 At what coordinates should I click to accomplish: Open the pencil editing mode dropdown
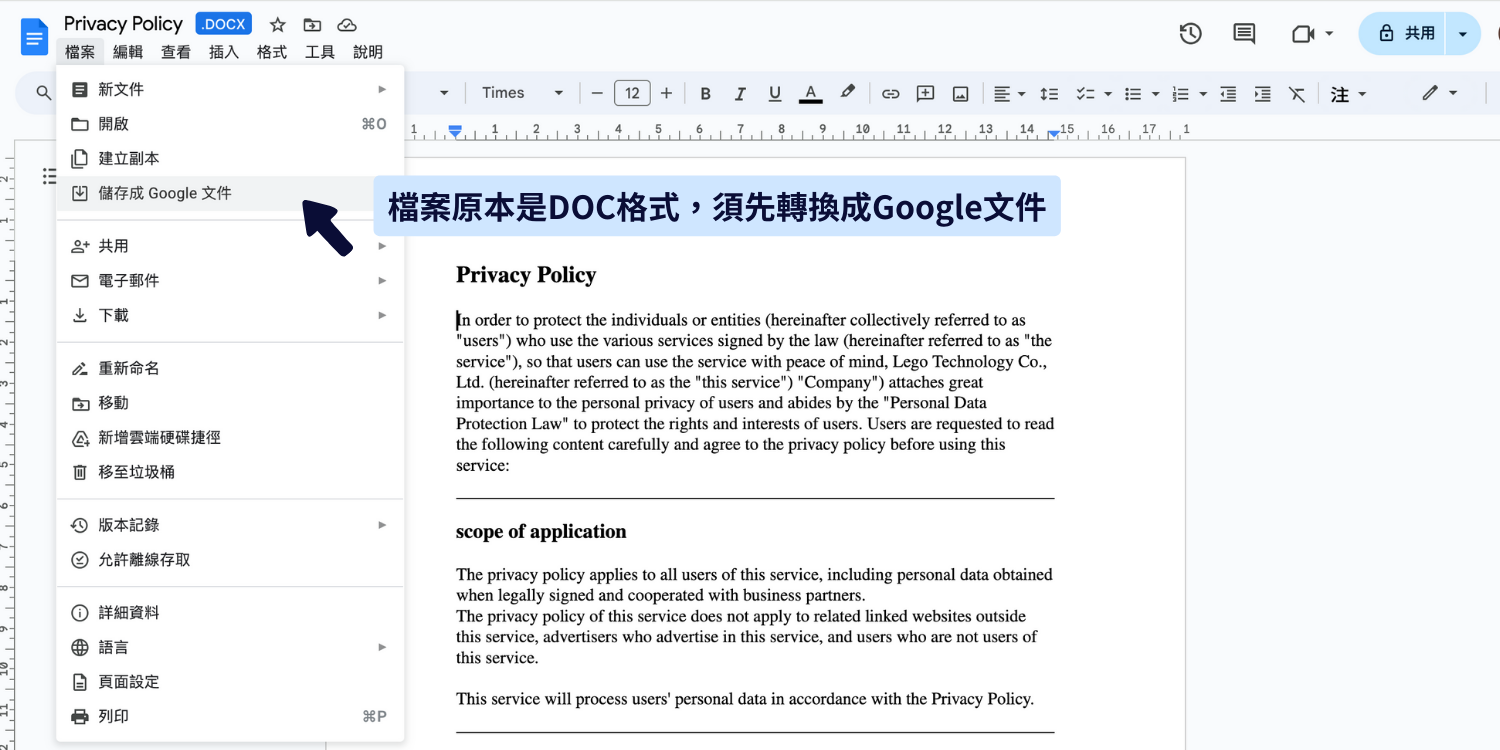tap(1440, 93)
